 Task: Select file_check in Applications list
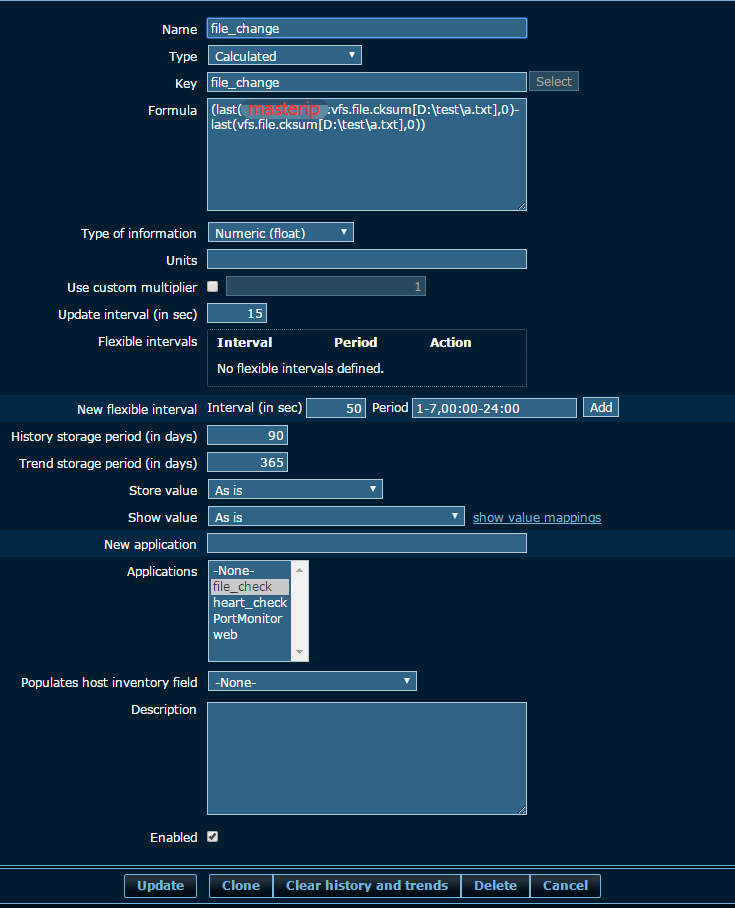[x=250, y=587]
